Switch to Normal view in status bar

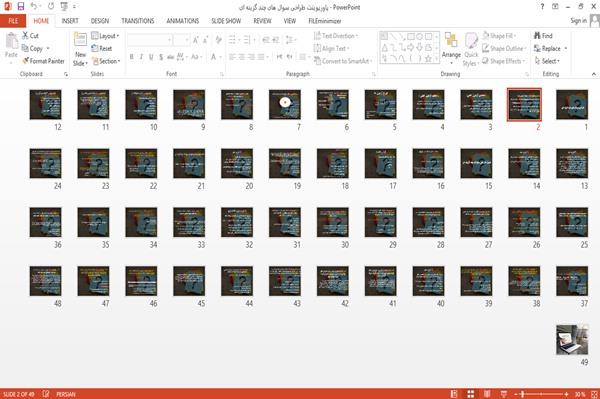coord(454,394)
